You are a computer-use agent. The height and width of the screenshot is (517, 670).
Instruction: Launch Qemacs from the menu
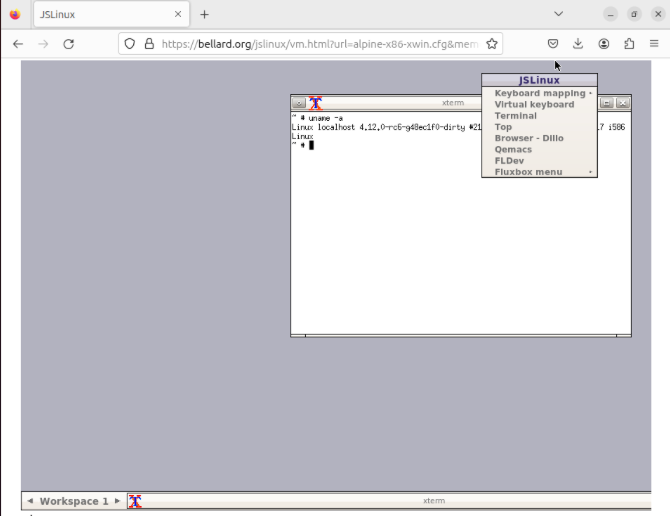click(539, 150)
